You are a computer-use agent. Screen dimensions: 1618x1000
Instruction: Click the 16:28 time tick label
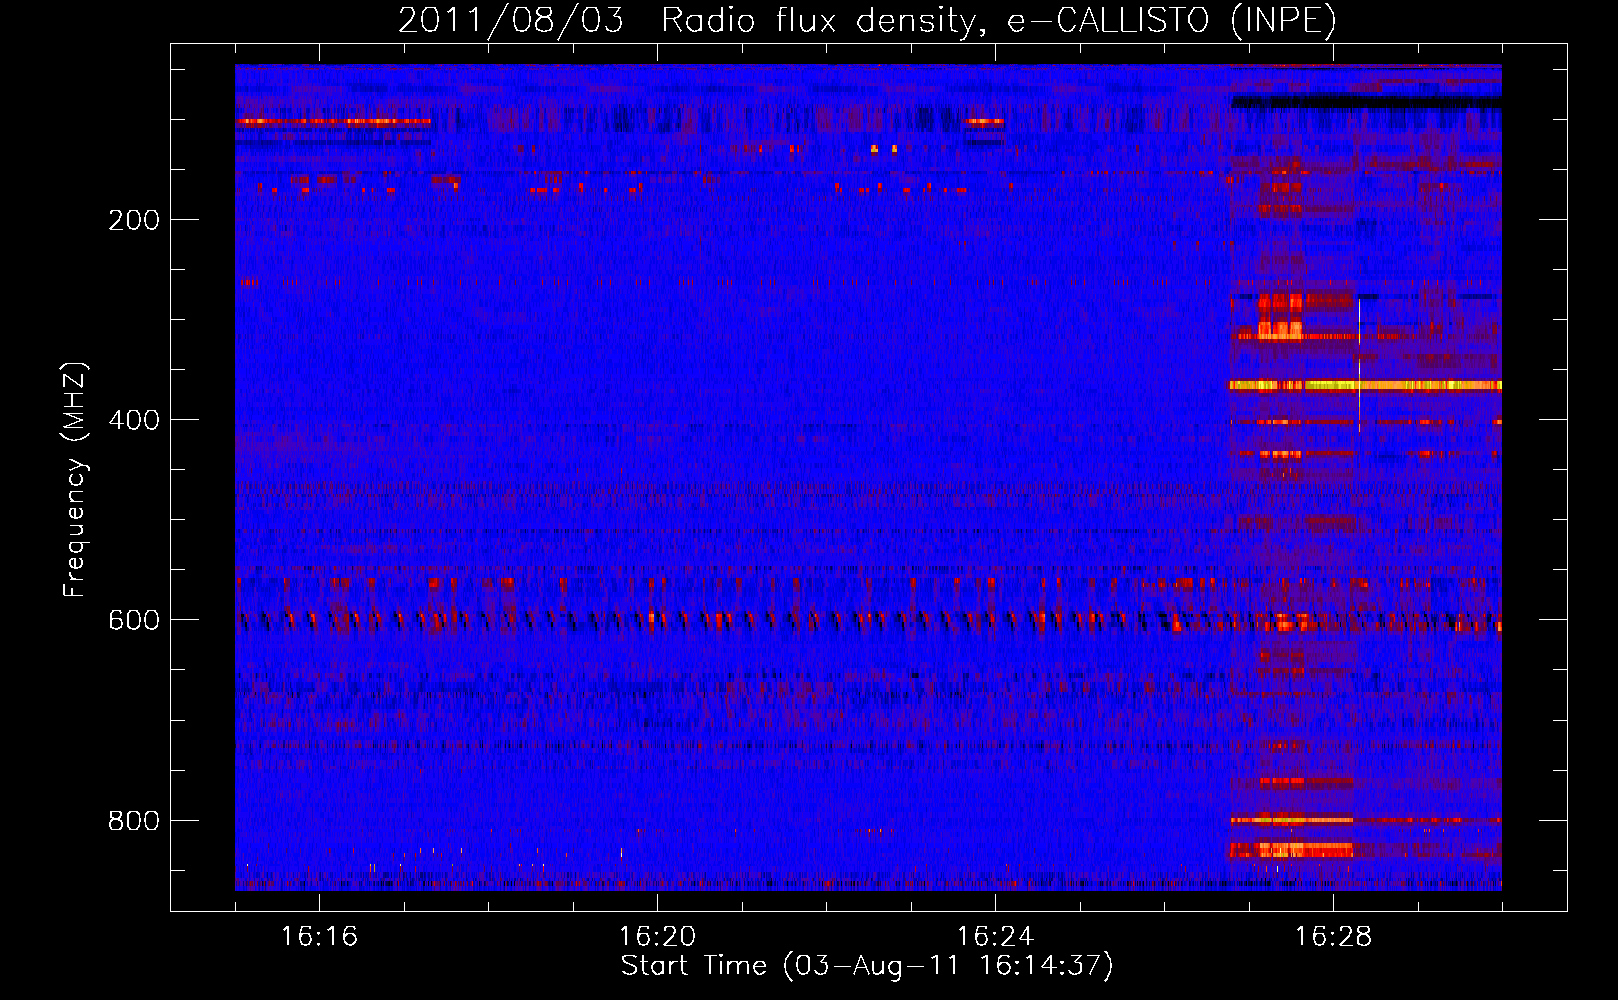[1333, 937]
